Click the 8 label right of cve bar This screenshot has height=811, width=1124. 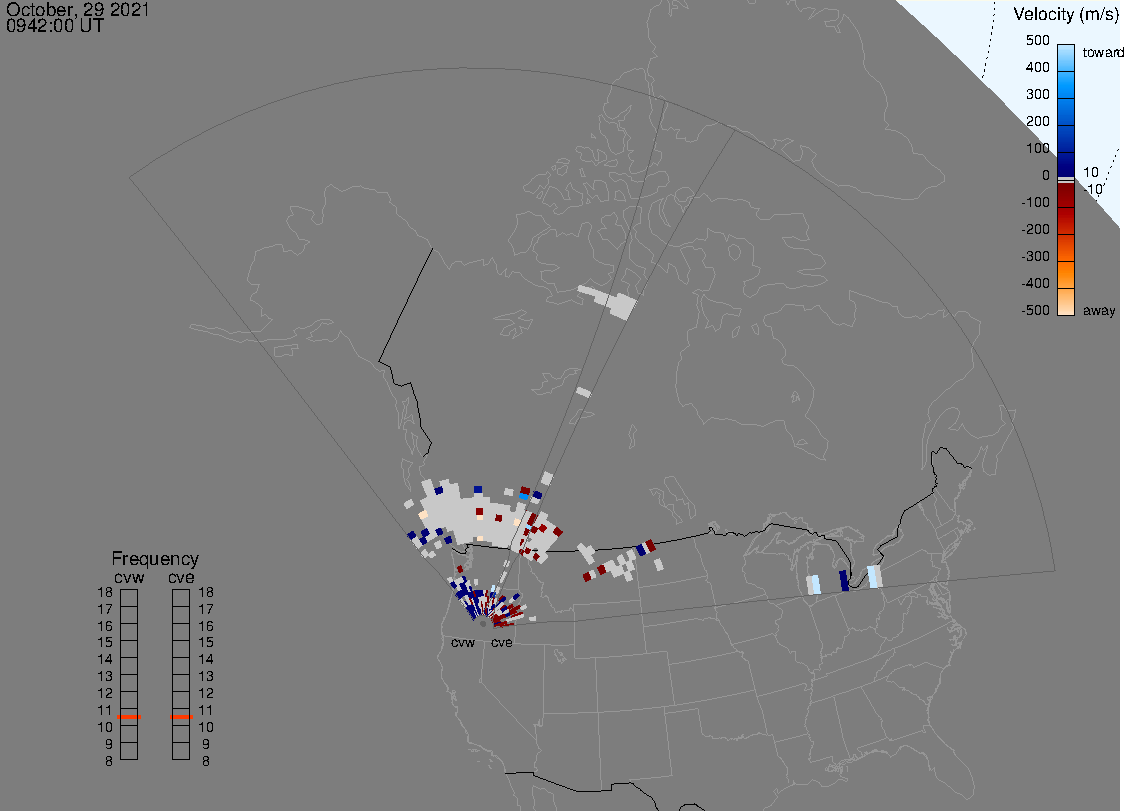[206, 762]
